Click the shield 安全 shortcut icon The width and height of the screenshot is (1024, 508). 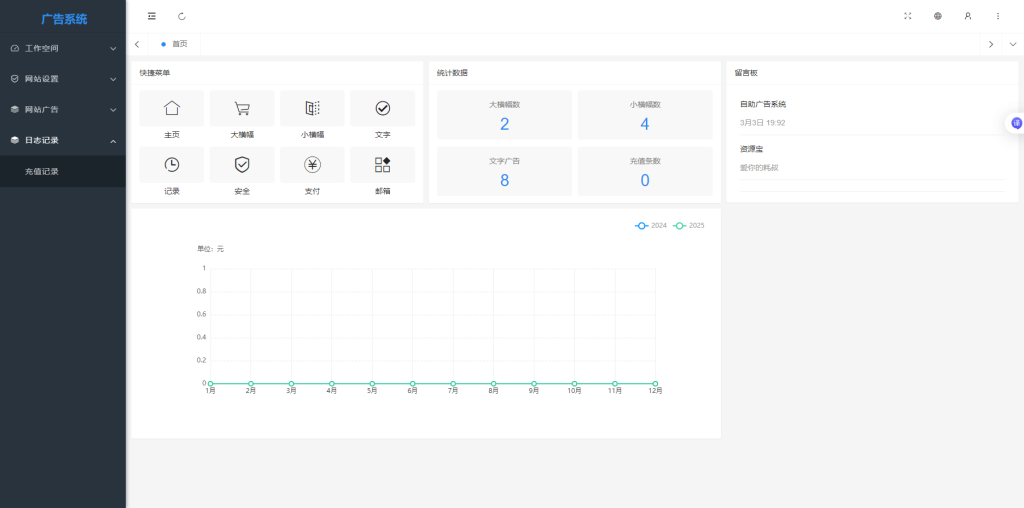(x=242, y=165)
